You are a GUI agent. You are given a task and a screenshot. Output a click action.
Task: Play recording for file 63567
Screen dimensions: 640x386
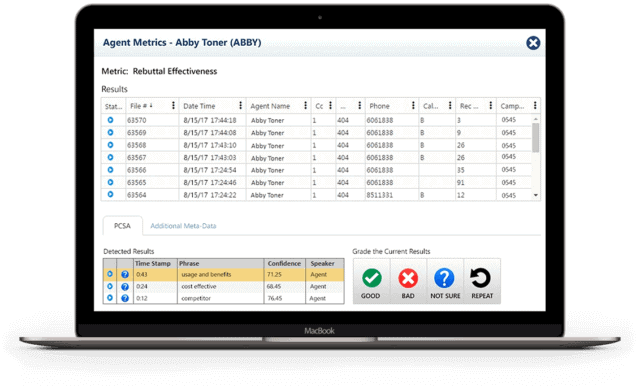110,157
